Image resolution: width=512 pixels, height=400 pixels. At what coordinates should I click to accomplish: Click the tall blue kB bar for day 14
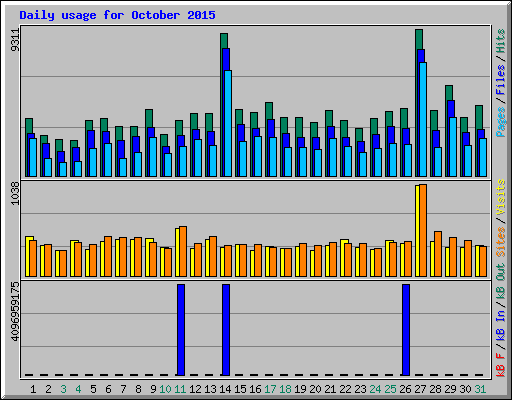point(226,330)
